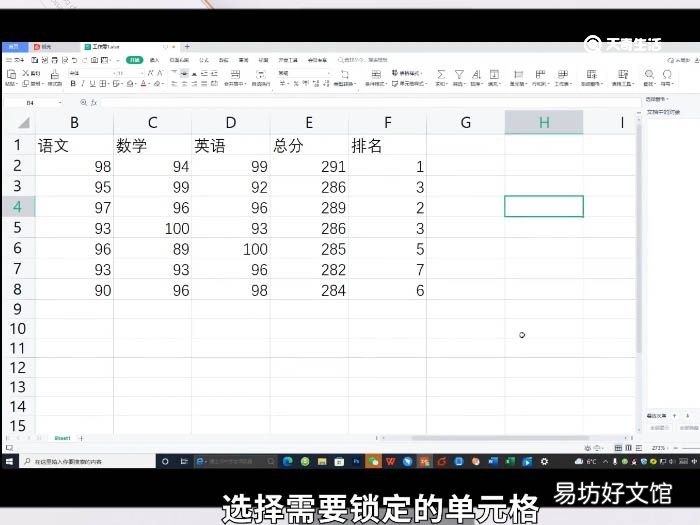Open Microsoft Edge from taskbar
This screenshot has width=700, height=525.
288,461
